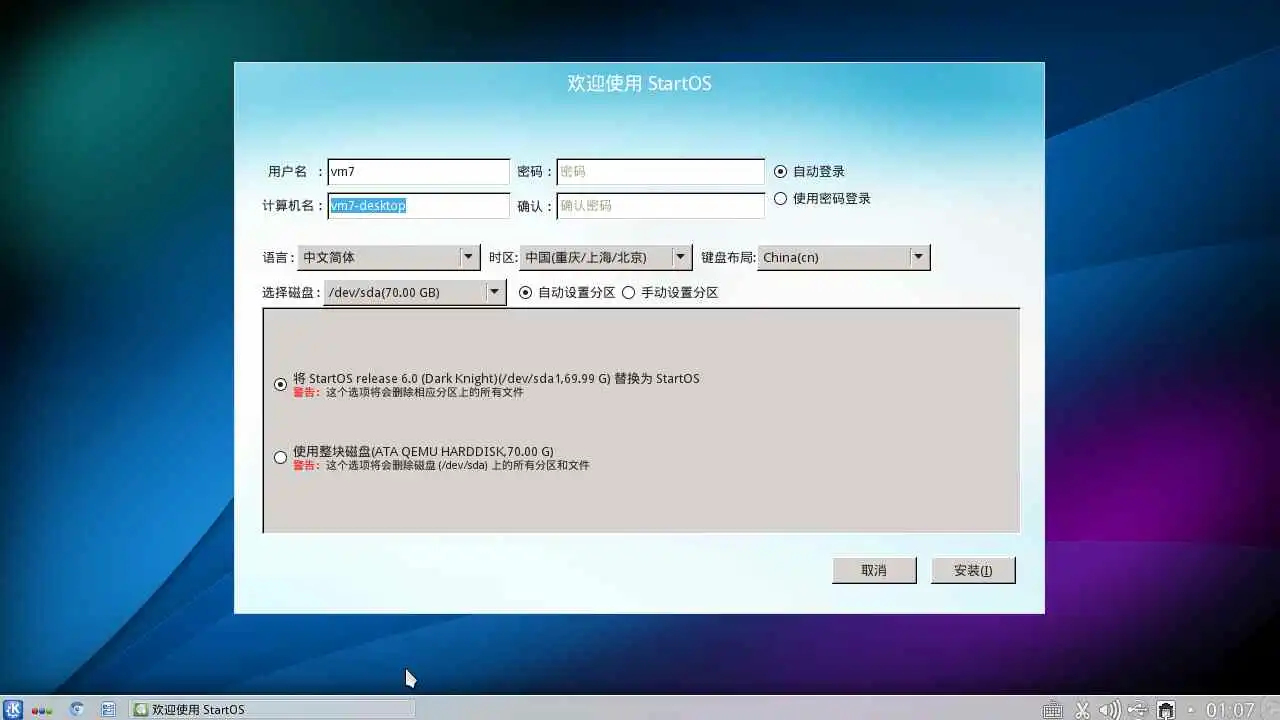Click the 取消 cancel button
Viewport: 1280px width, 720px height.
[874, 570]
